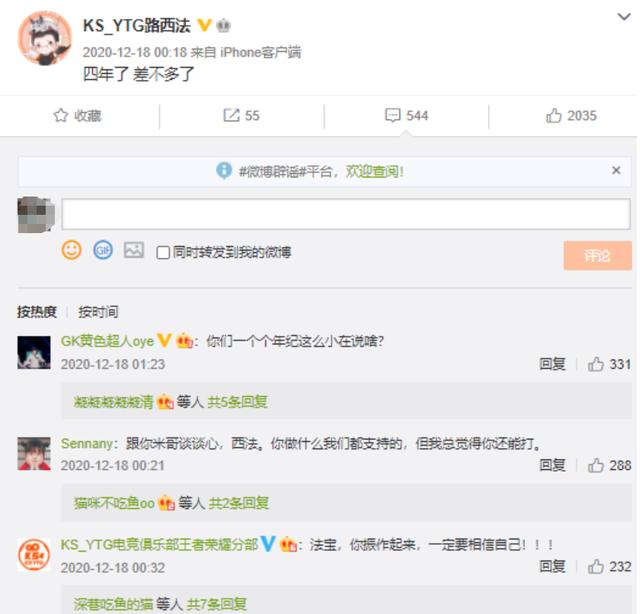This screenshot has height=614, width=640.
Task: Open the emoji smiley picker
Action: 71,250
